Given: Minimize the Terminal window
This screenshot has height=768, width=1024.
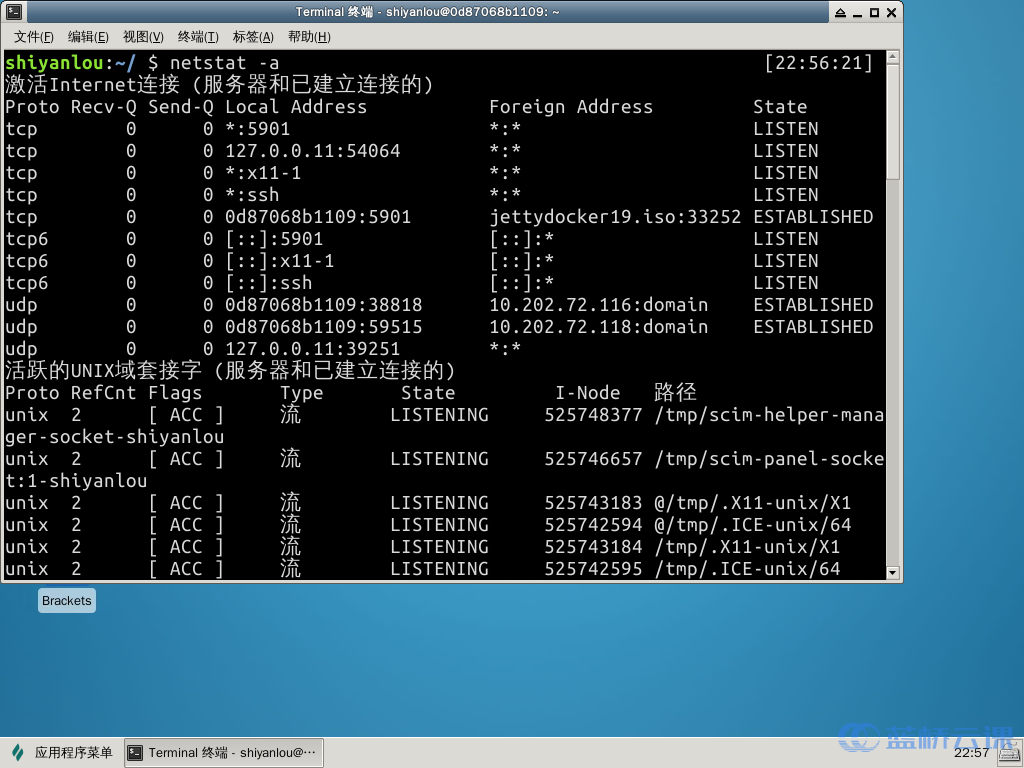Looking at the screenshot, I should coord(855,12).
